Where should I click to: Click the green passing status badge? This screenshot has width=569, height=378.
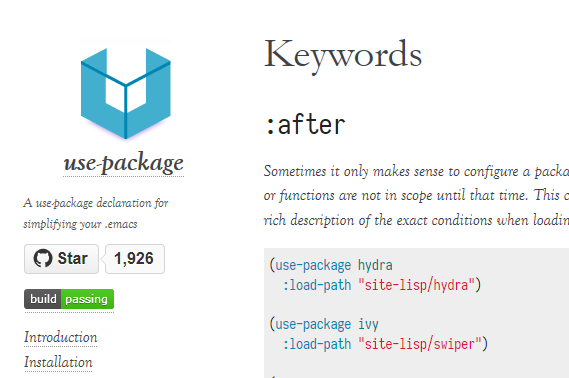pos(87,299)
